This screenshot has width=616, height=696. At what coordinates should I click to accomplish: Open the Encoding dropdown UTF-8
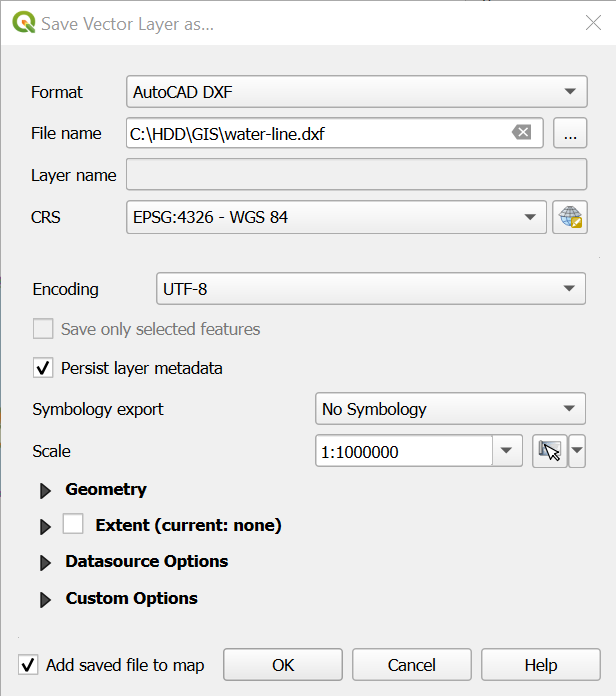pyautogui.click(x=370, y=289)
